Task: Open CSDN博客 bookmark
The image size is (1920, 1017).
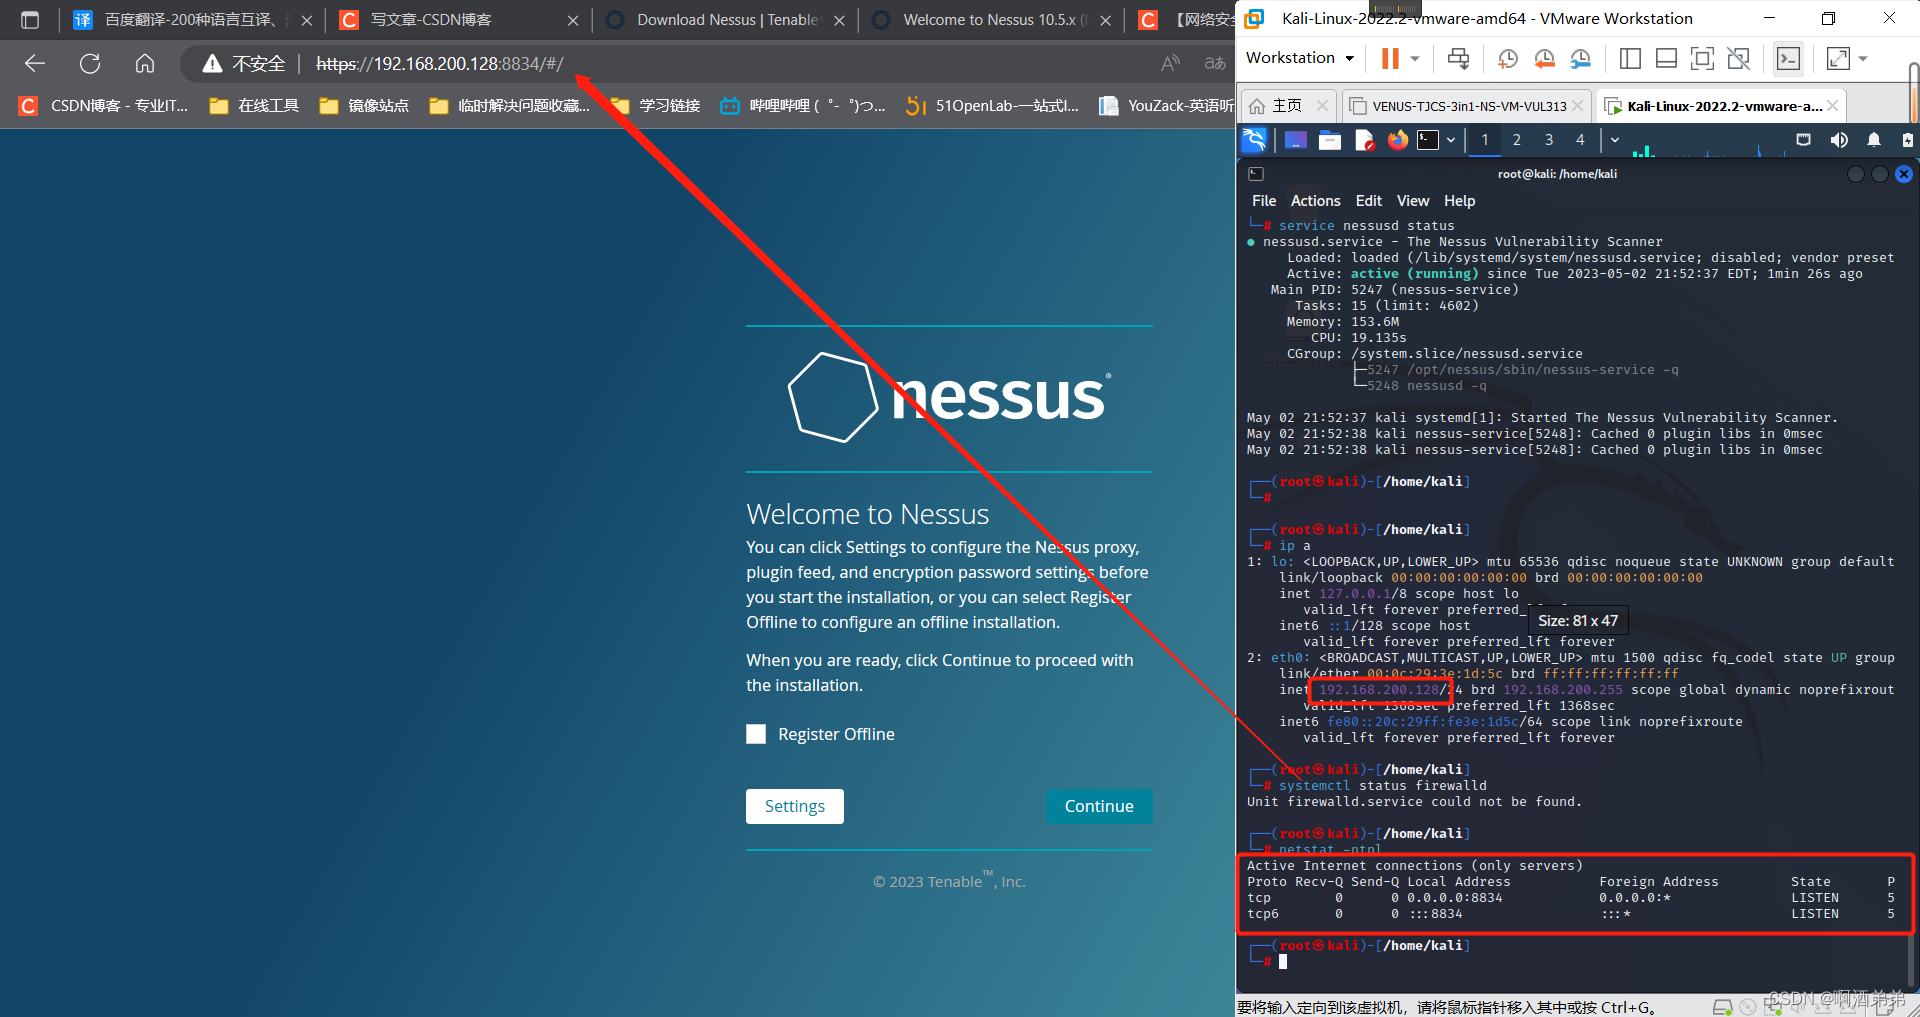Action: click(103, 106)
